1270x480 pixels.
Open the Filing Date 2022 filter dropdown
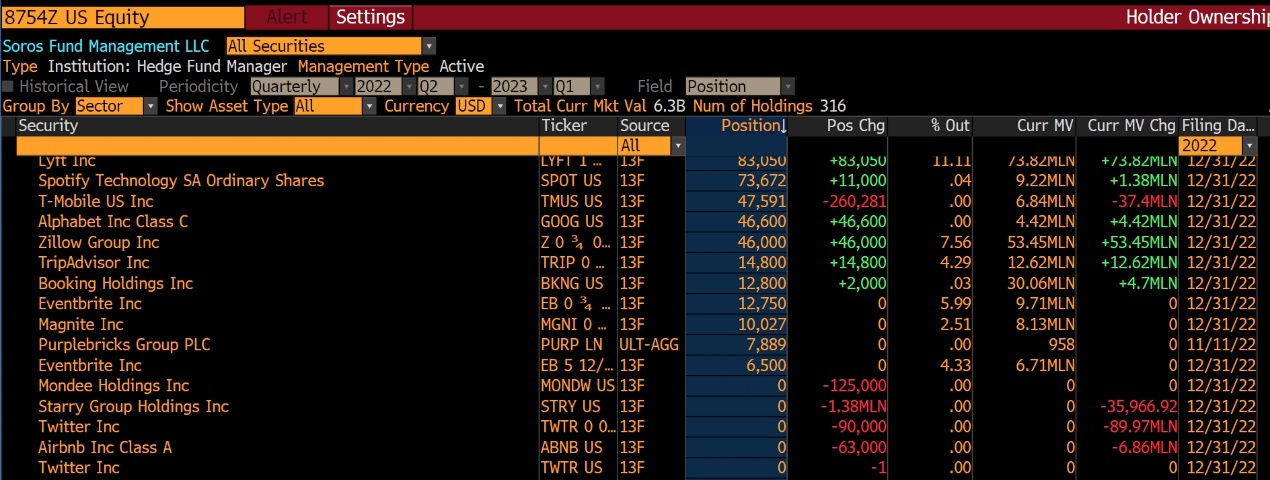tap(1218, 146)
